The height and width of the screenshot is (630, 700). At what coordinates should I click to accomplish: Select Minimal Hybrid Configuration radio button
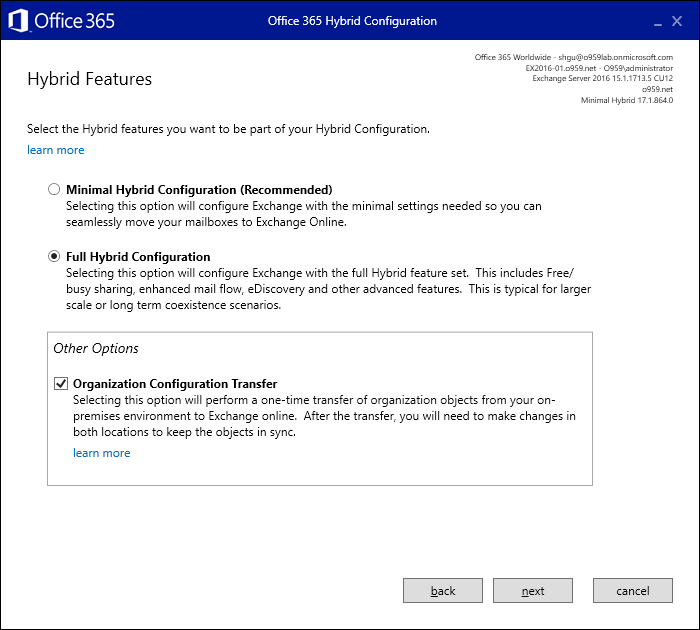pyautogui.click(x=54, y=189)
